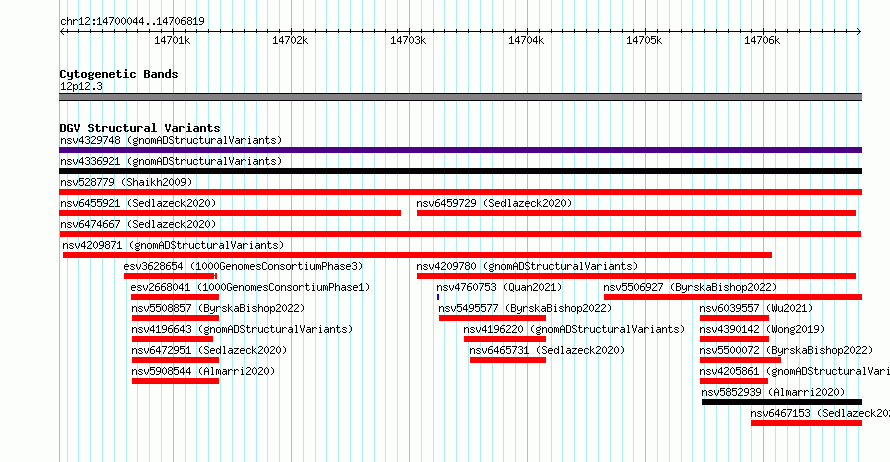Image resolution: width=890 pixels, height=462 pixels.
Task: Click the red bar under nsv5506927
Action: point(733,297)
